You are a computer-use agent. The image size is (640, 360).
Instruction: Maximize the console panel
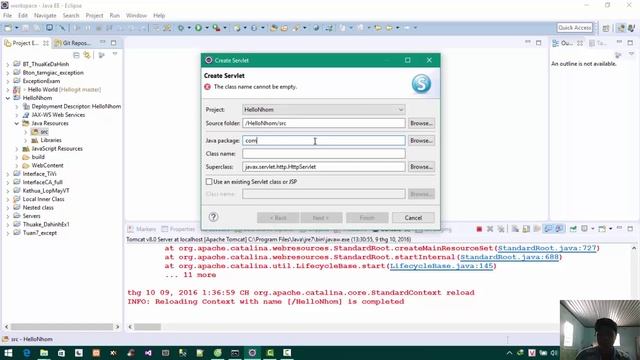click(630, 229)
